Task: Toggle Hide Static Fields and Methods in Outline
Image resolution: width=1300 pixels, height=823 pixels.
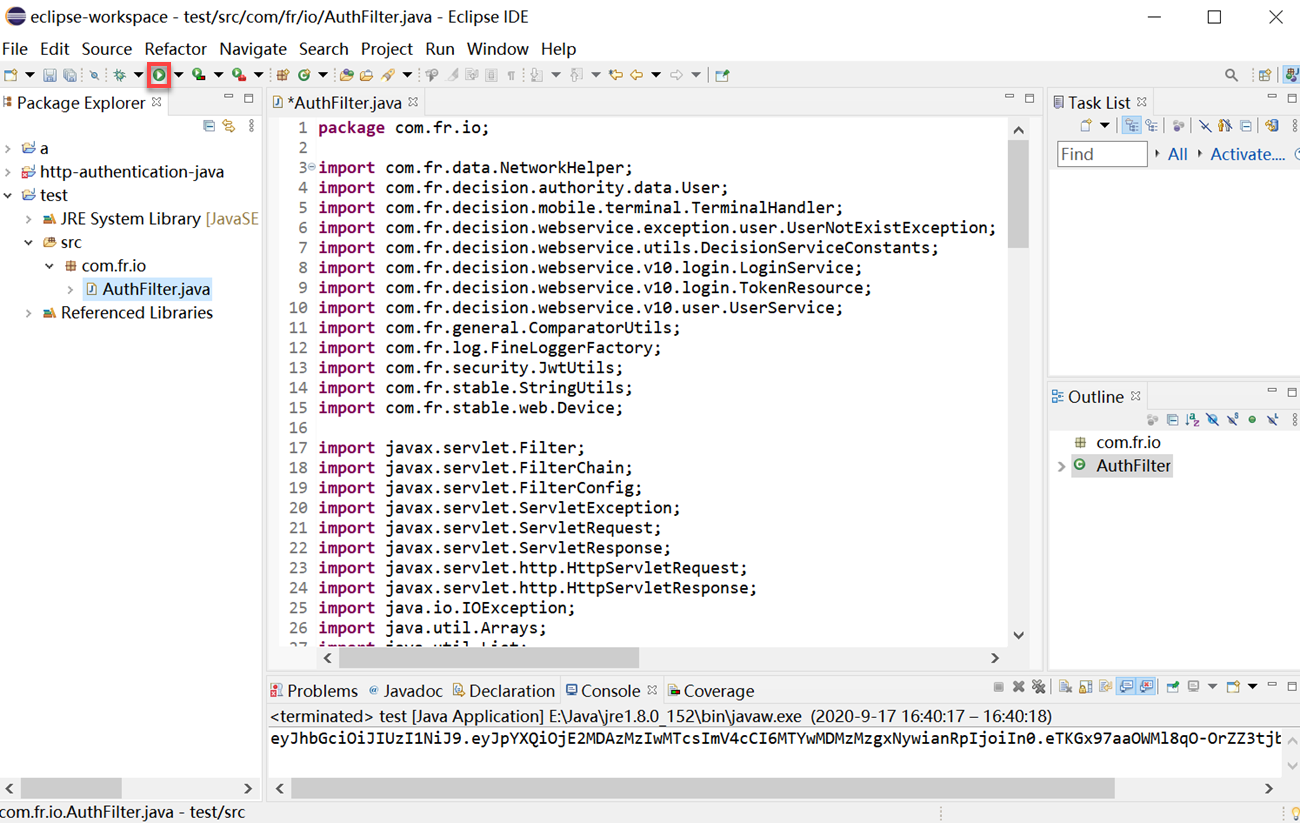Action: [1232, 420]
